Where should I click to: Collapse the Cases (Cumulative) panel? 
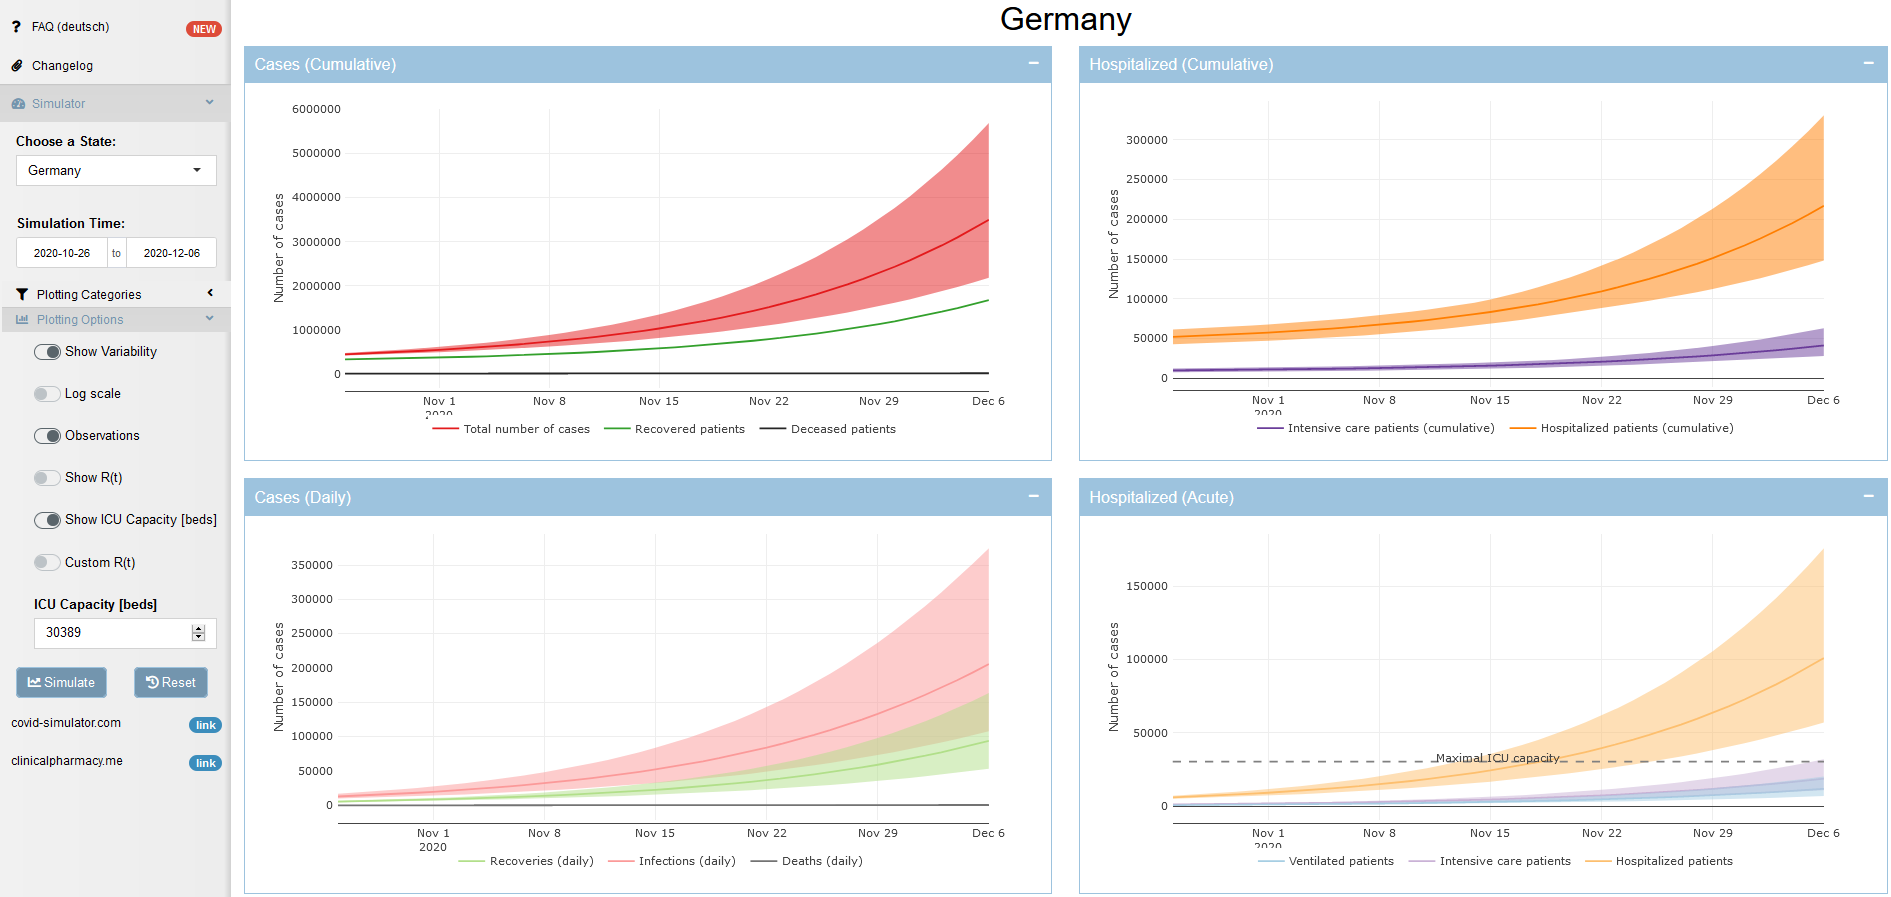tap(1033, 64)
